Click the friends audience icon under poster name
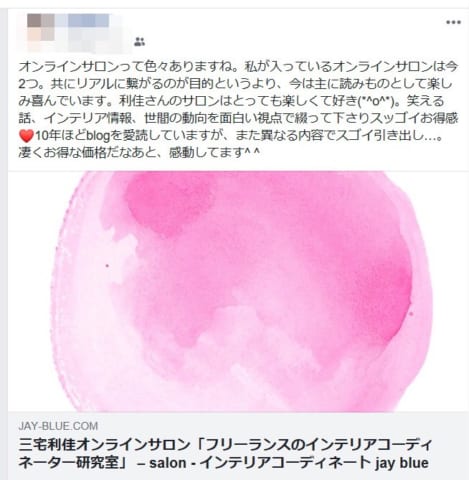 pos(140,42)
